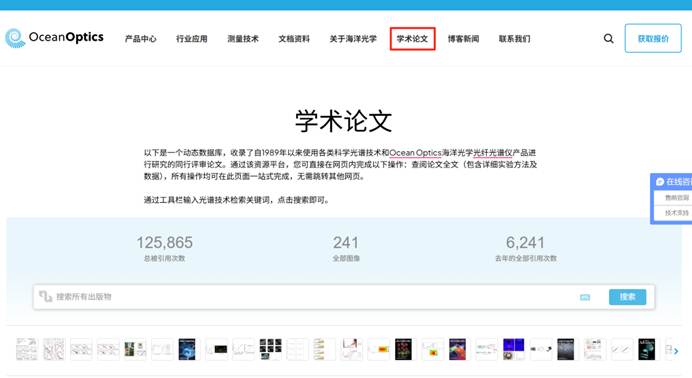
Task: Click the 125,865 总被引用次数 statistic
Action: coord(165,248)
